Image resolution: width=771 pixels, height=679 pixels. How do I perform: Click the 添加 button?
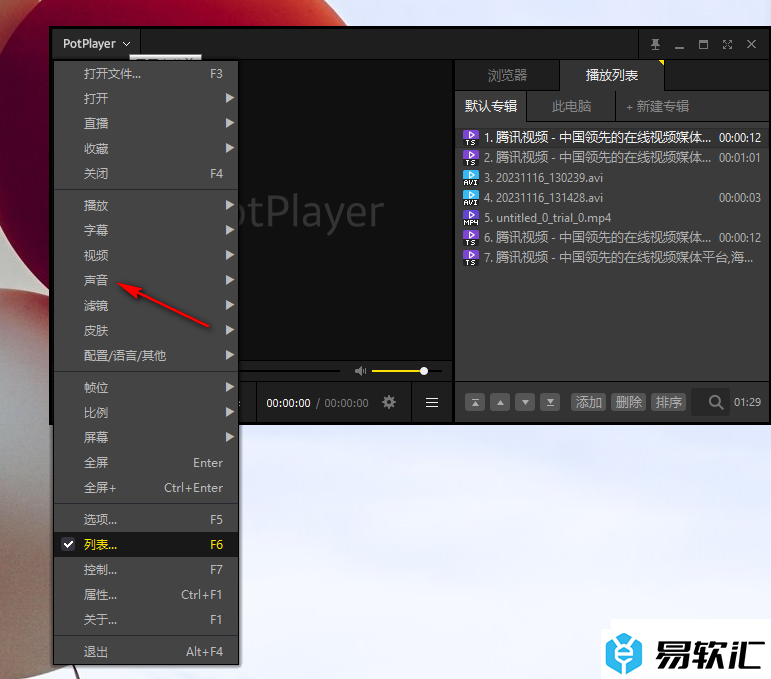588,403
